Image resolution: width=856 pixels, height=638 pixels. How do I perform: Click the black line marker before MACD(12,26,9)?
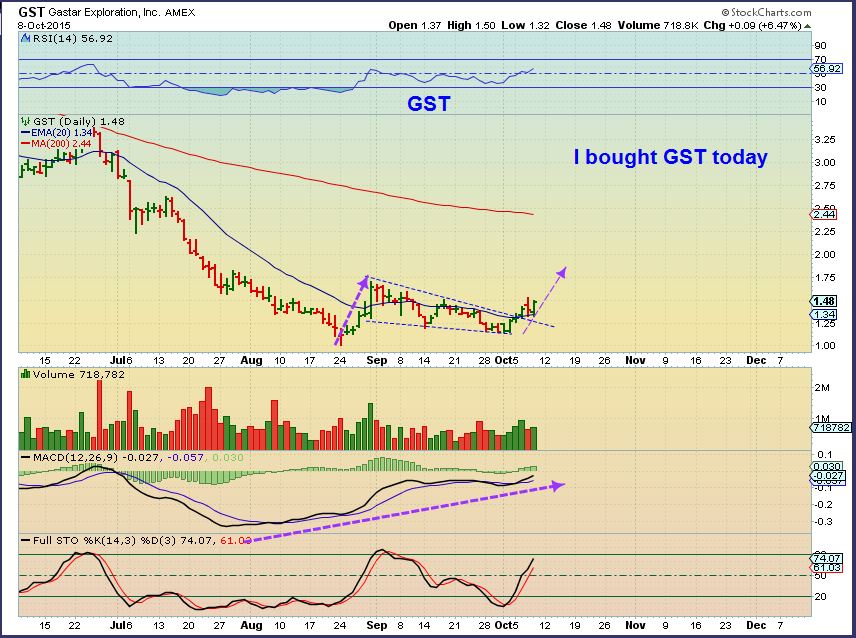[26, 457]
